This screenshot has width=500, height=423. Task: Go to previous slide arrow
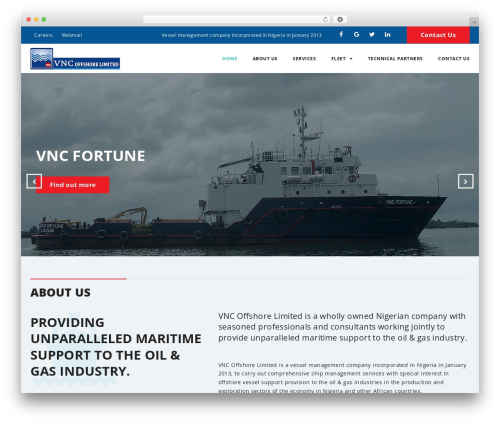pyautogui.click(x=34, y=181)
